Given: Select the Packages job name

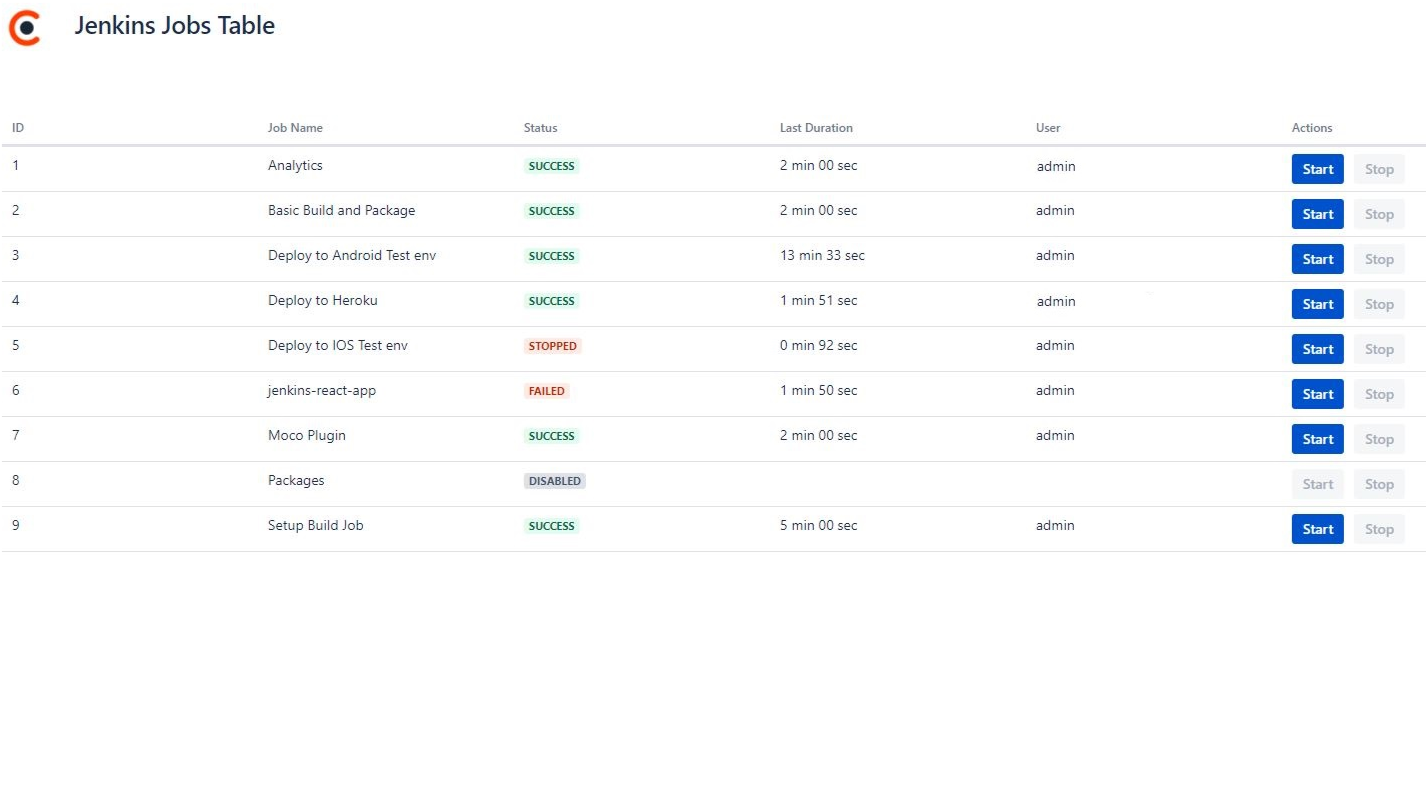Looking at the screenshot, I should (296, 481).
